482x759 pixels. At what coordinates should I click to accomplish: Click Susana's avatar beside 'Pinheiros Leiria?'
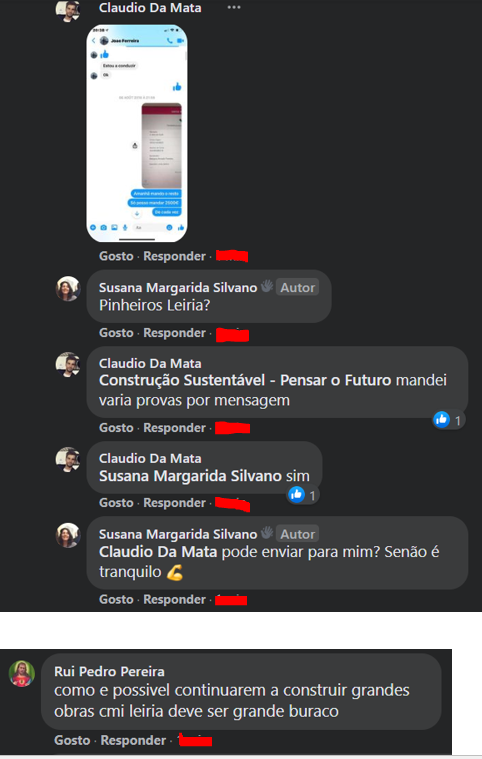coord(68,289)
